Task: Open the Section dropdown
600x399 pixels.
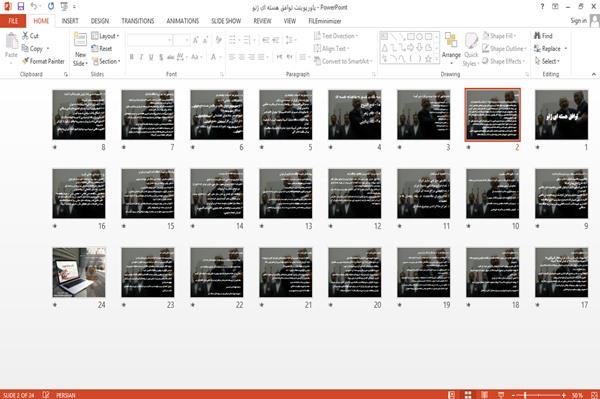Action: (x=106, y=61)
